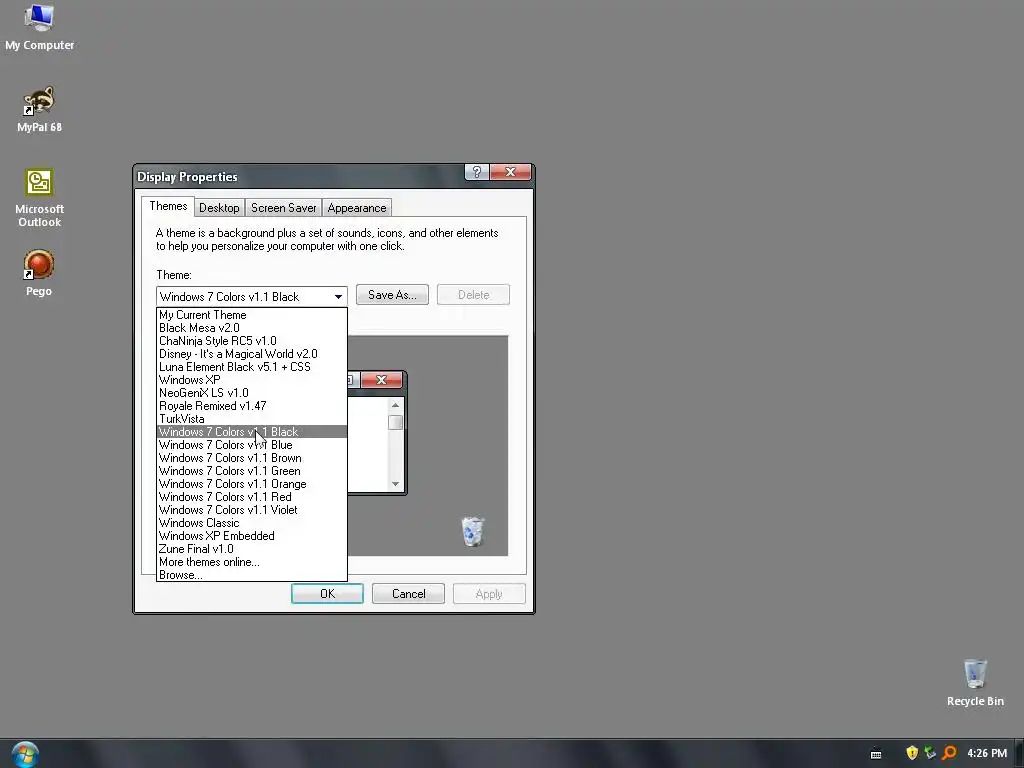The height and width of the screenshot is (768, 1024).
Task: Choose Windows 7 Colors v1.1 Brown
Action: pyautogui.click(x=252, y=458)
